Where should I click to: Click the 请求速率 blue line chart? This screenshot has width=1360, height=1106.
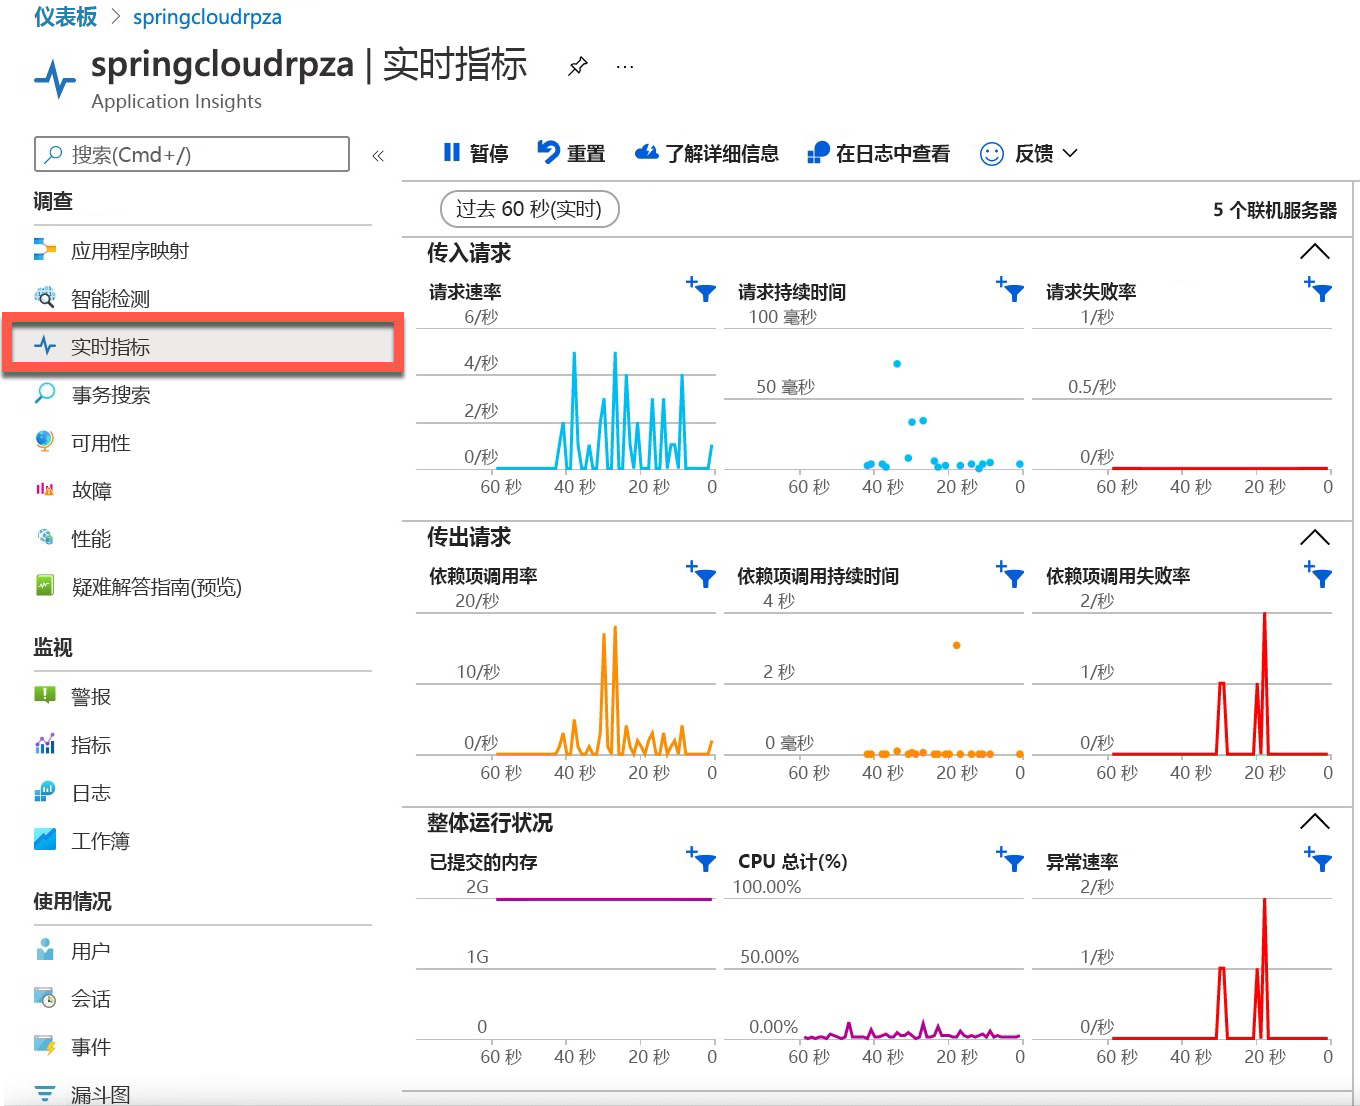click(604, 410)
